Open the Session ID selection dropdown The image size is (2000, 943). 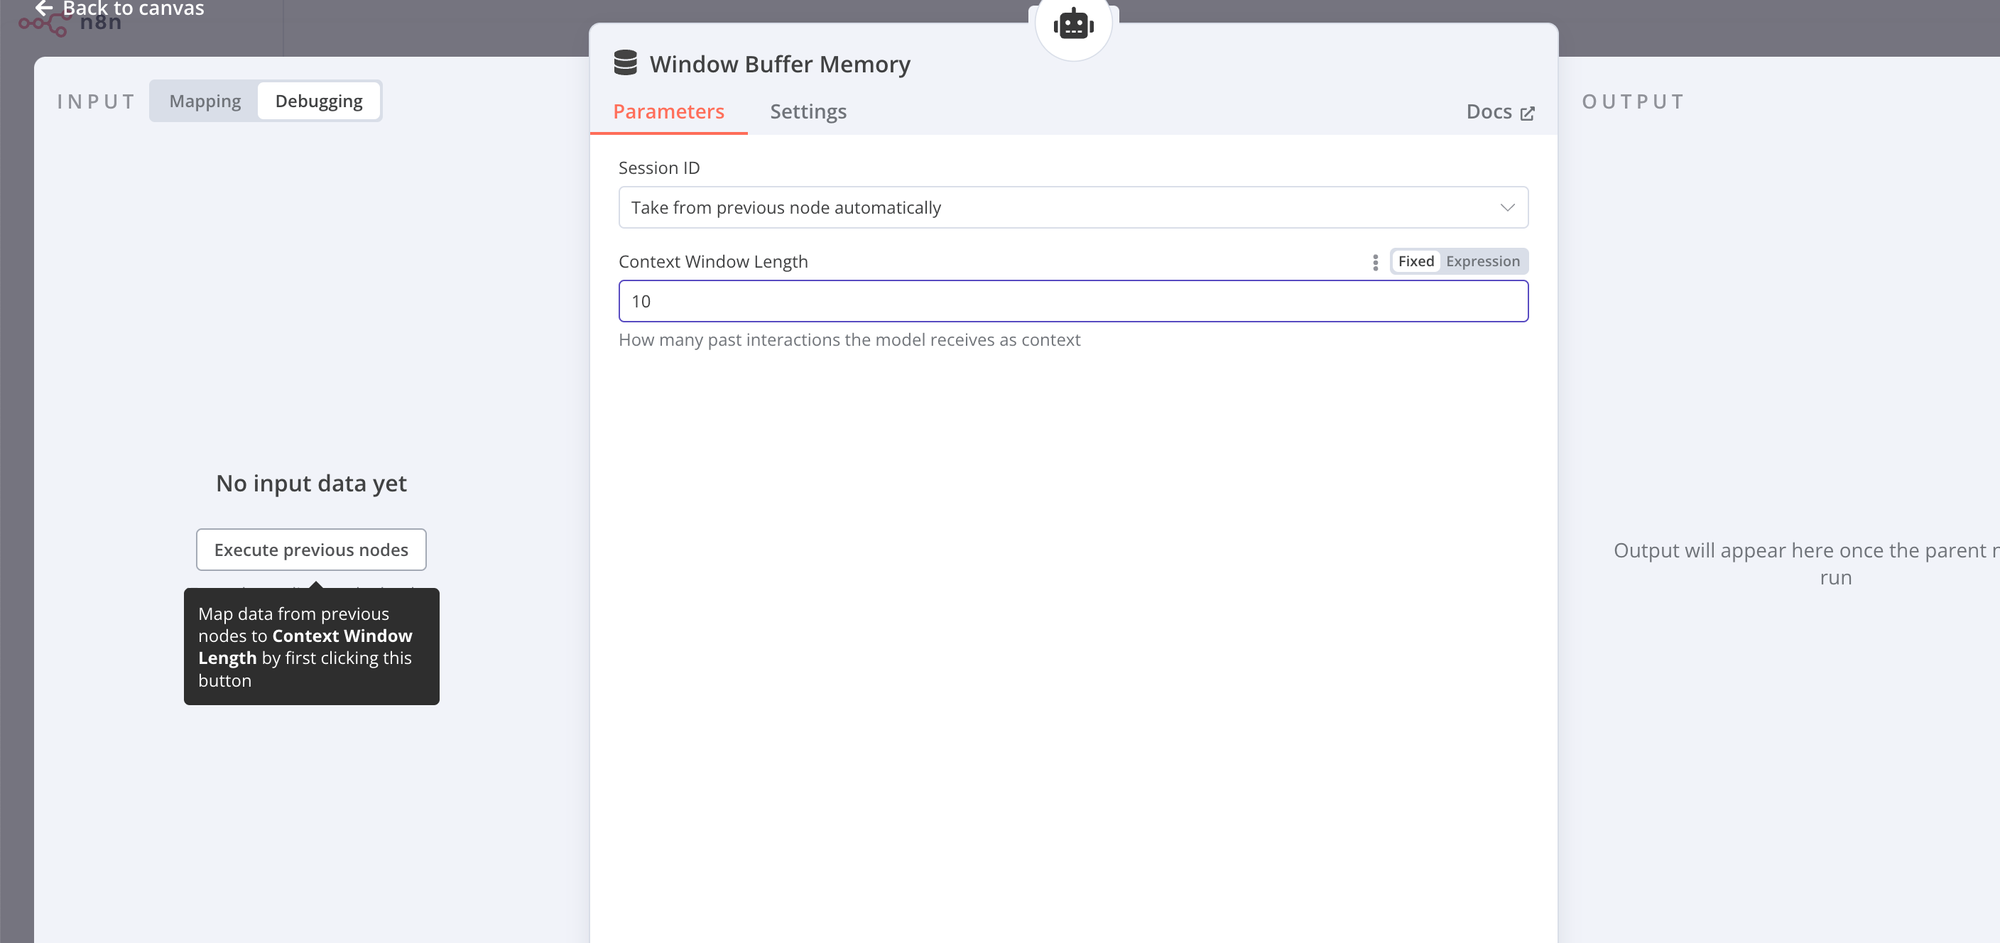tap(1073, 207)
